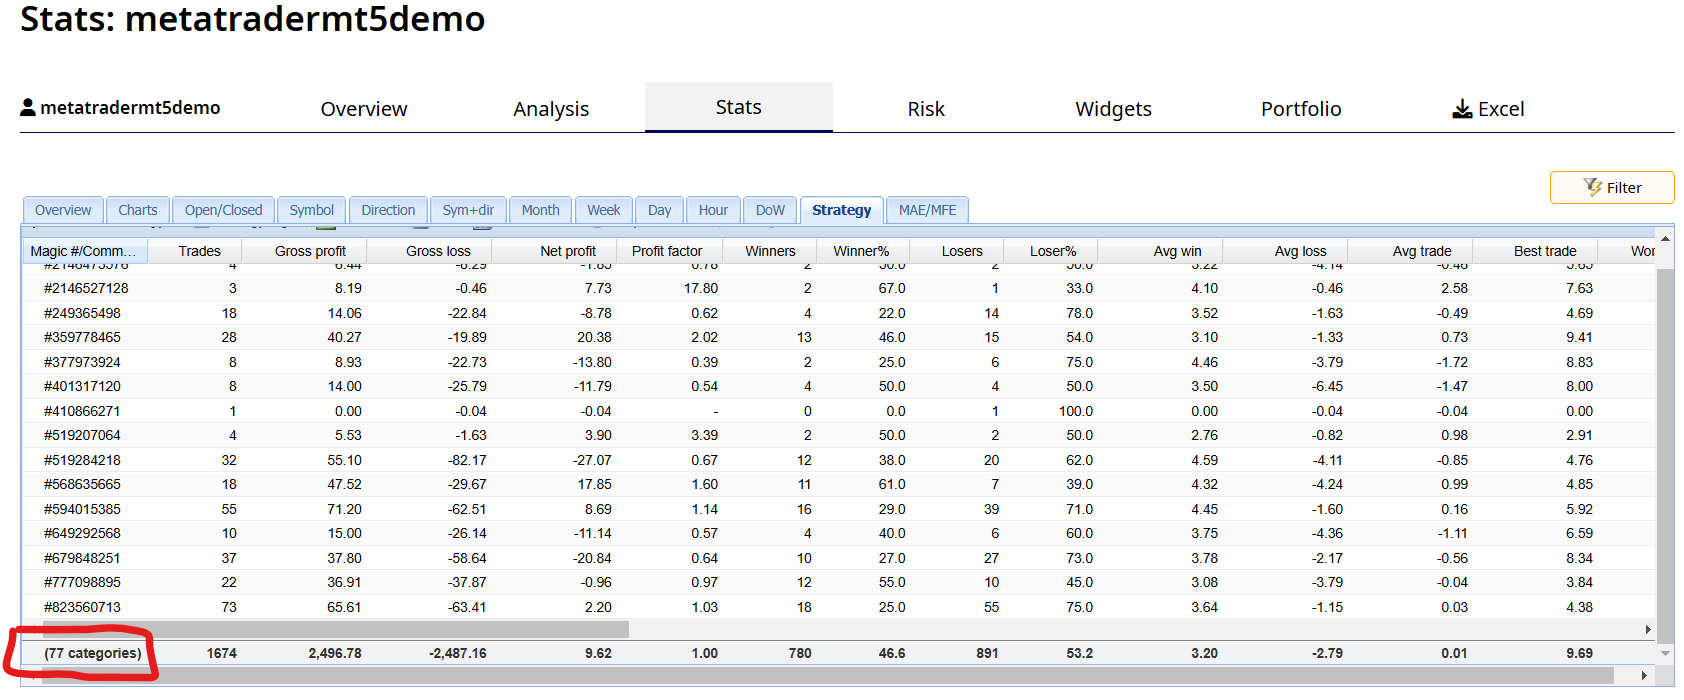Select strategy row #519284218
This screenshot has height=700, width=1684.
point(839,460)
